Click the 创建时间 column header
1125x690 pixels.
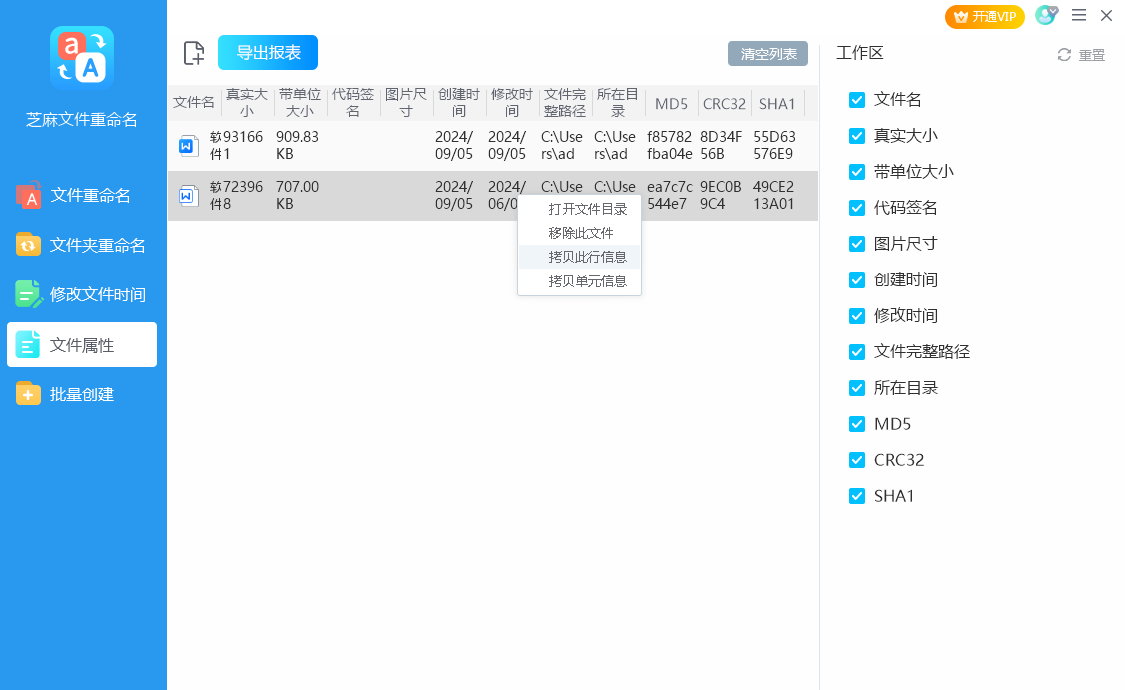(x=459, y=103)
